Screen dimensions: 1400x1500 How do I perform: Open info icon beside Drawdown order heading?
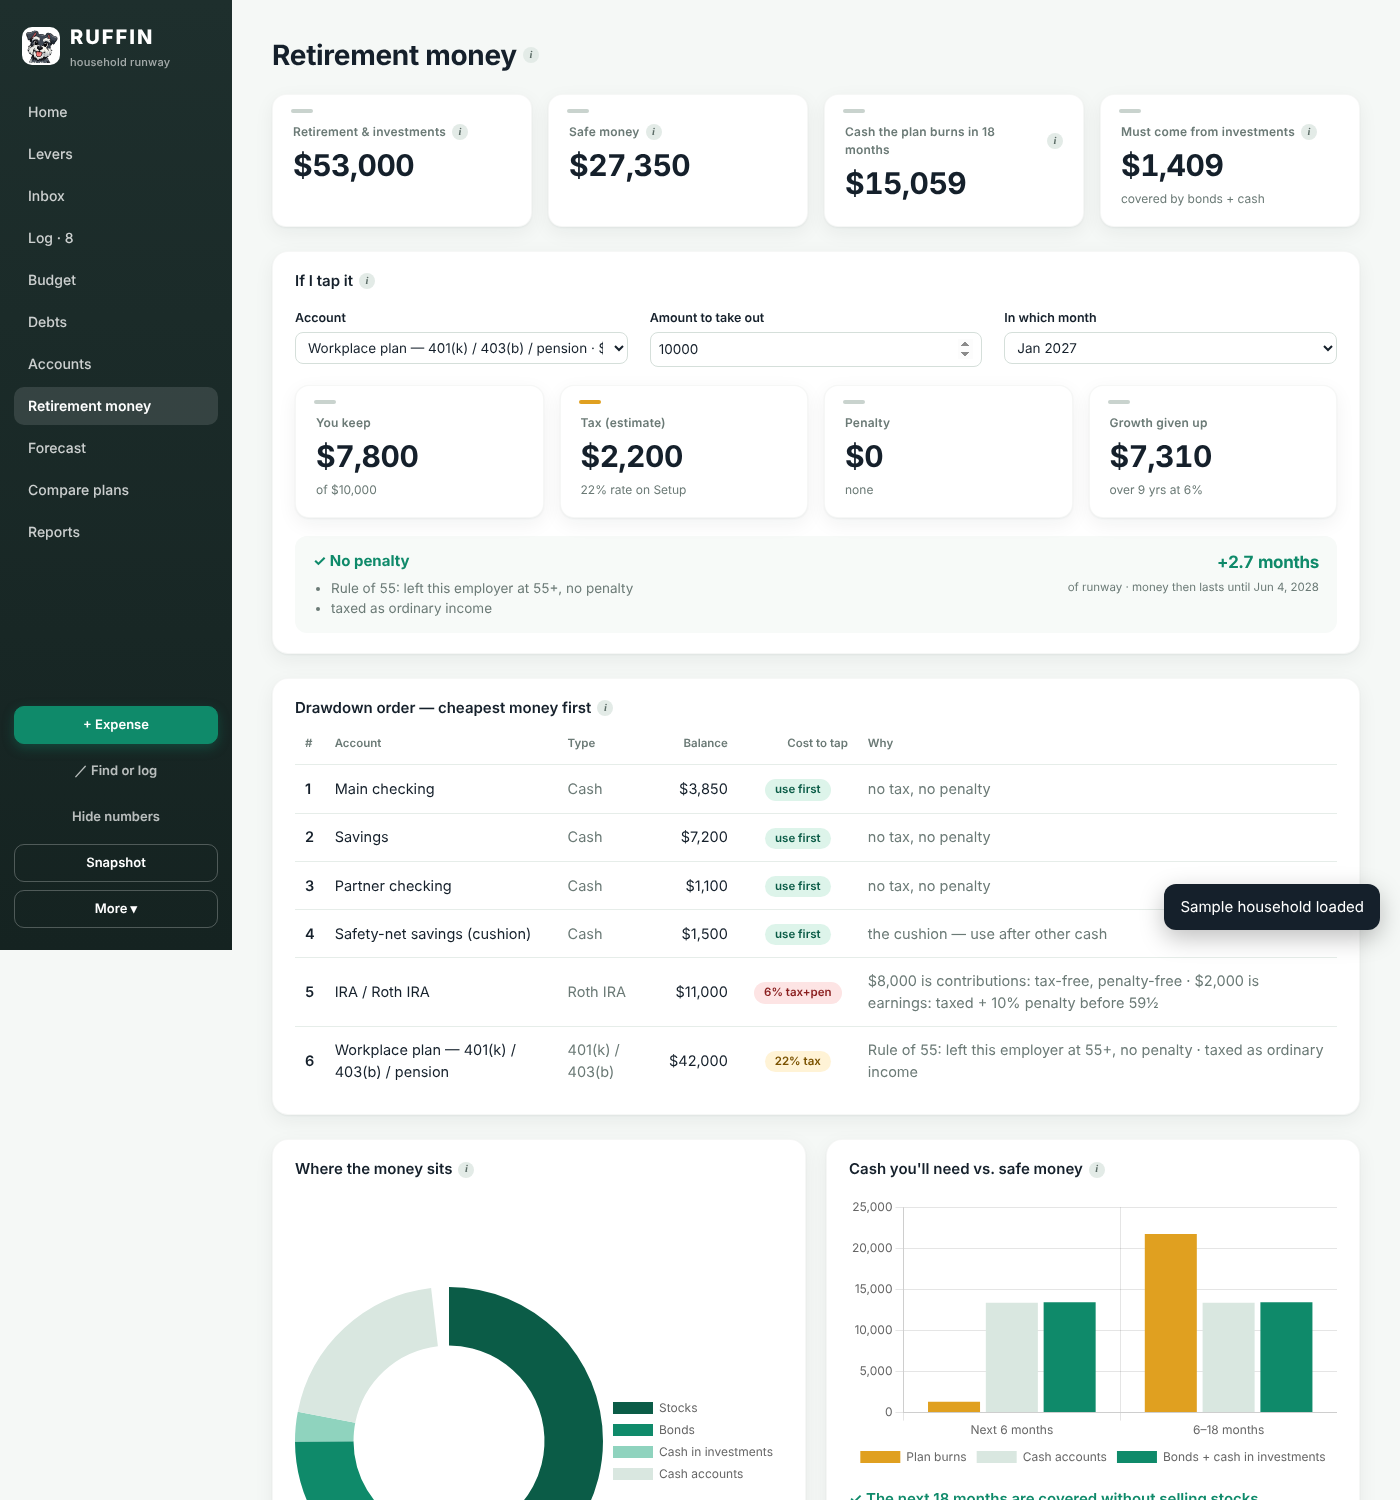(605, 708)
